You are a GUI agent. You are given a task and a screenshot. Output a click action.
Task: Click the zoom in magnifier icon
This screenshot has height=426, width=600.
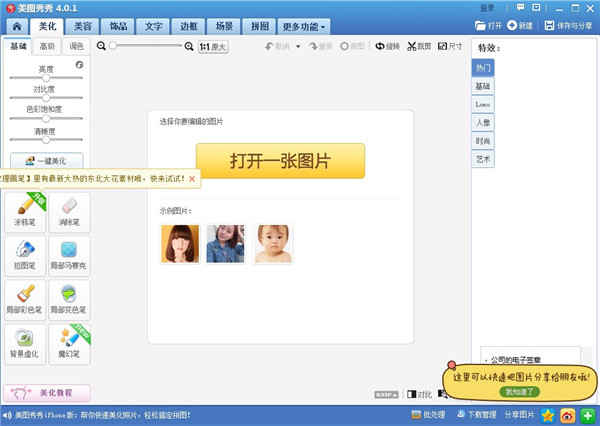189,46
